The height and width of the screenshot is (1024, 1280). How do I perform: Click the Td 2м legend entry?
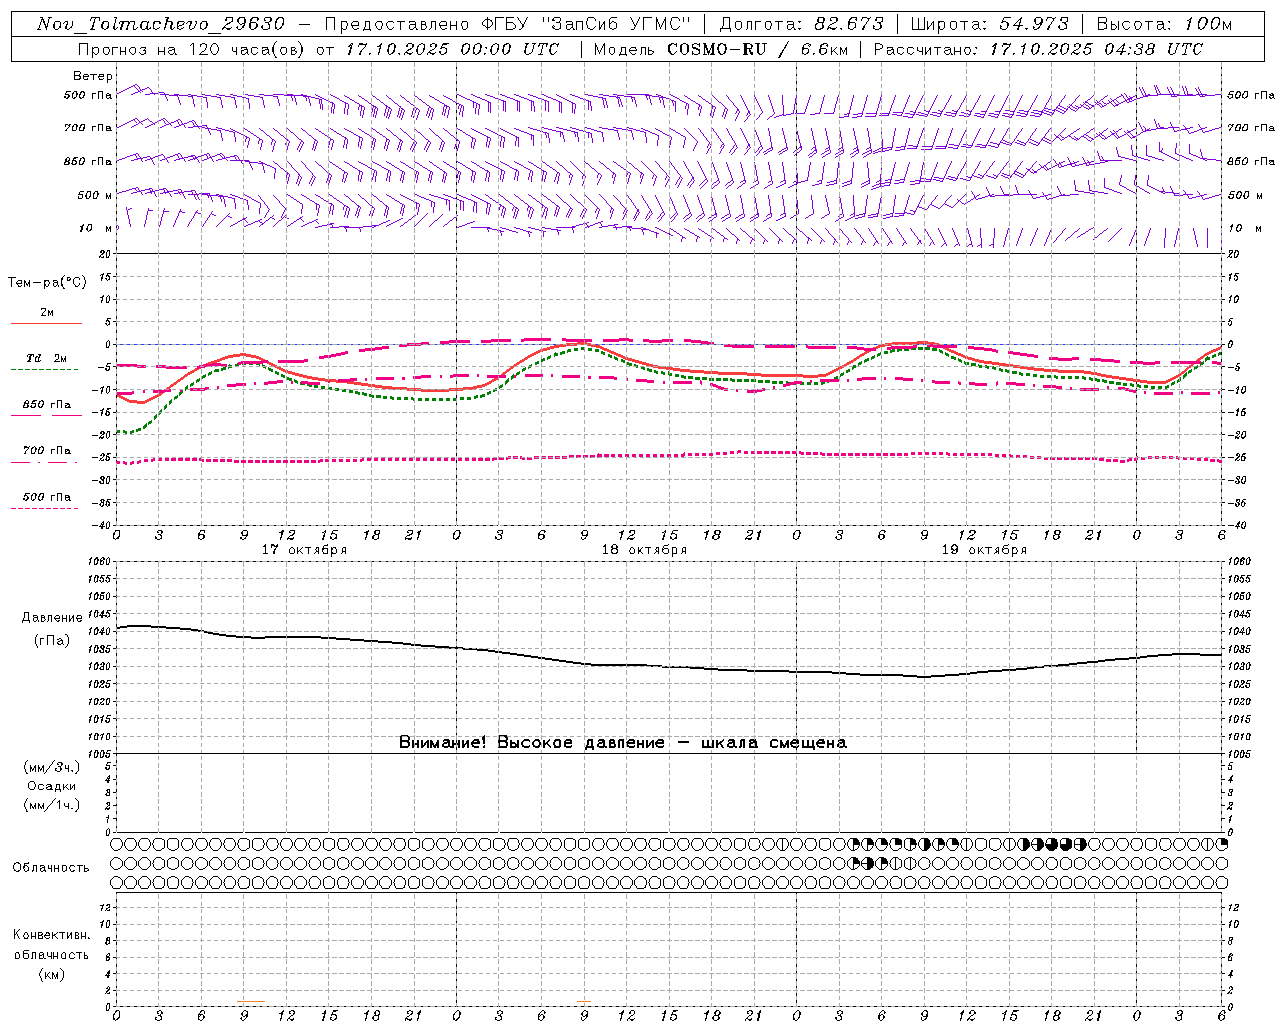point(46,358)
